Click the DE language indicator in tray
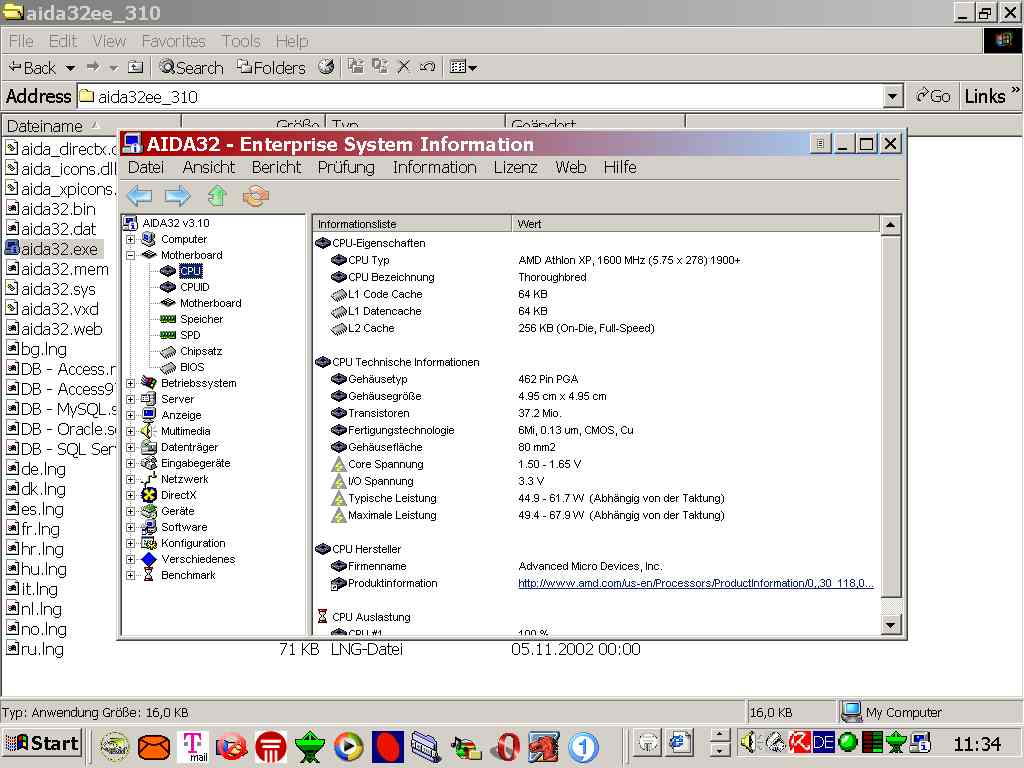1024x768 pixels. tap(823, 743)
